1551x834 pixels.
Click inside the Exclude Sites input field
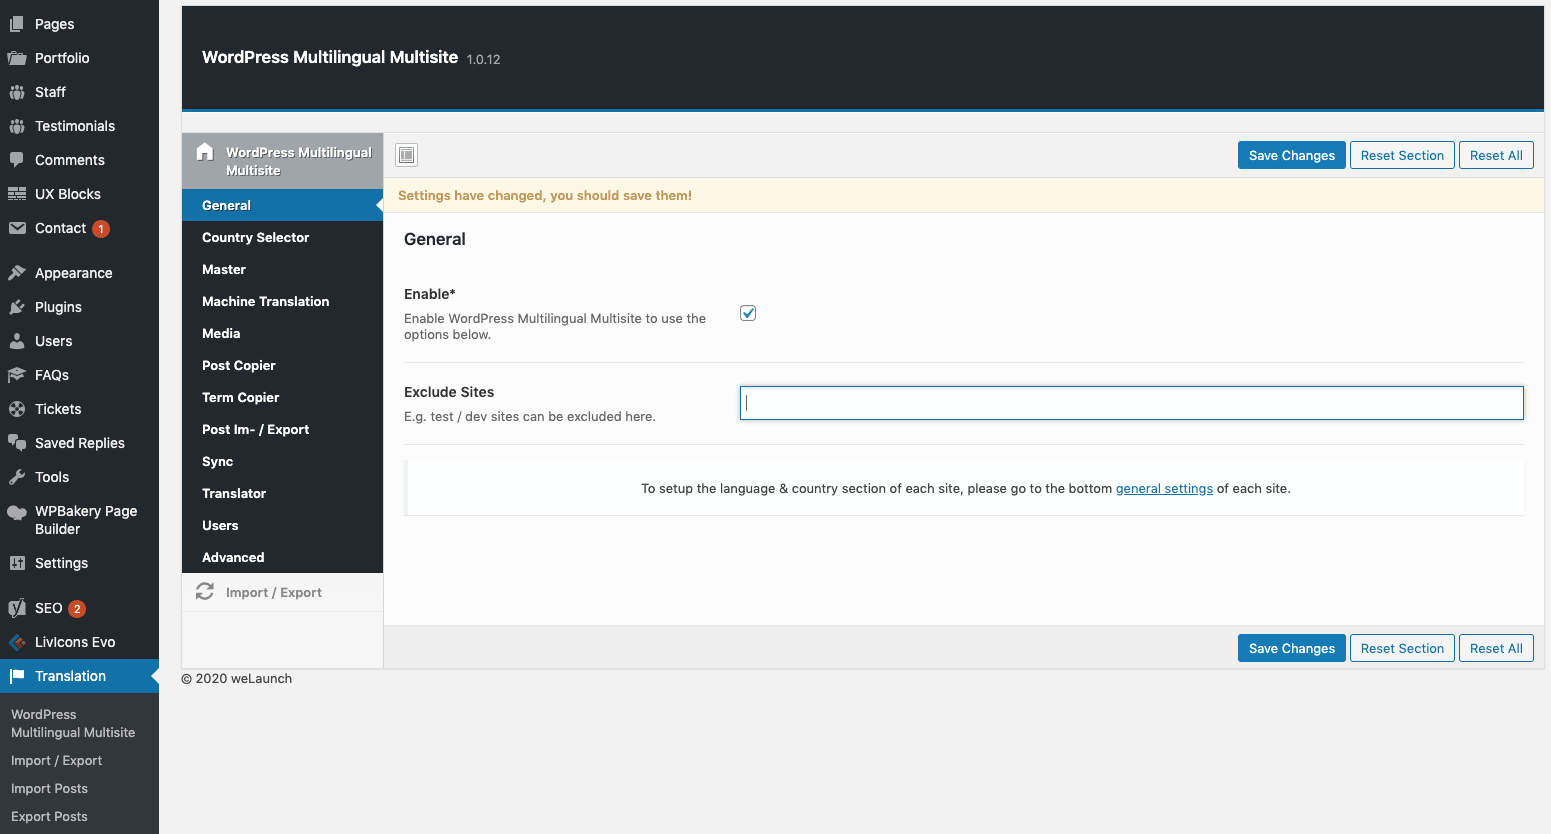coord(1130,402)
